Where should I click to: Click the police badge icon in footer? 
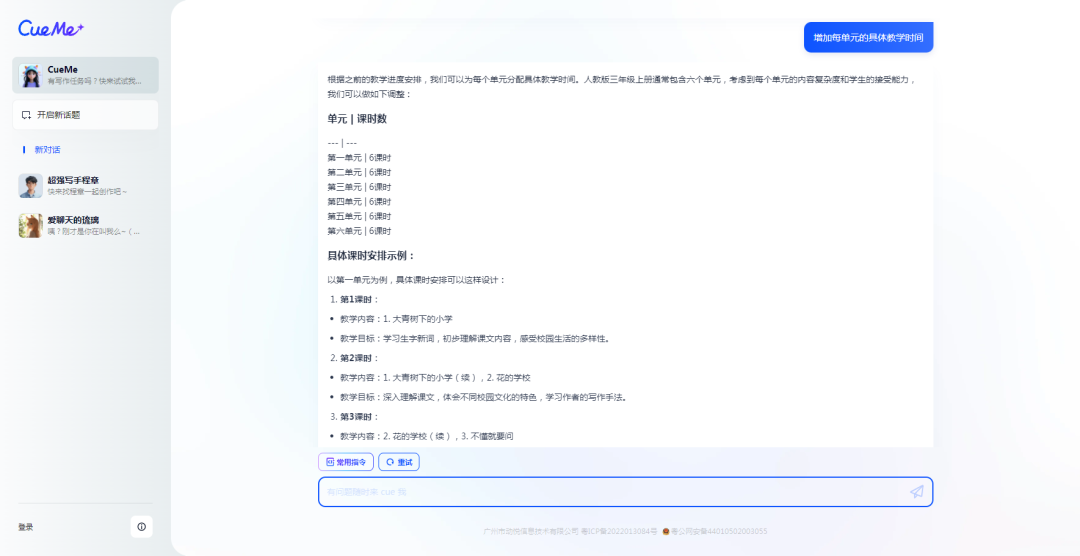[666, 531]
